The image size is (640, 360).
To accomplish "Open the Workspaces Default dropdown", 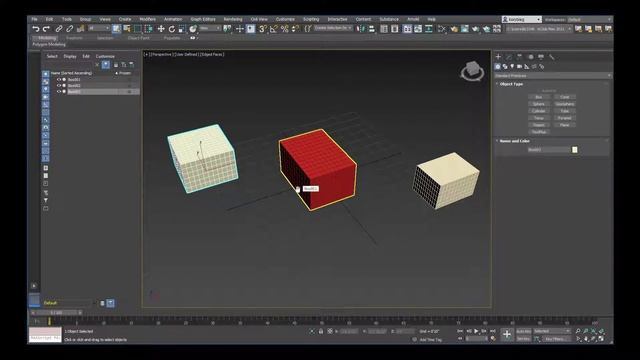I will (589, 19).
